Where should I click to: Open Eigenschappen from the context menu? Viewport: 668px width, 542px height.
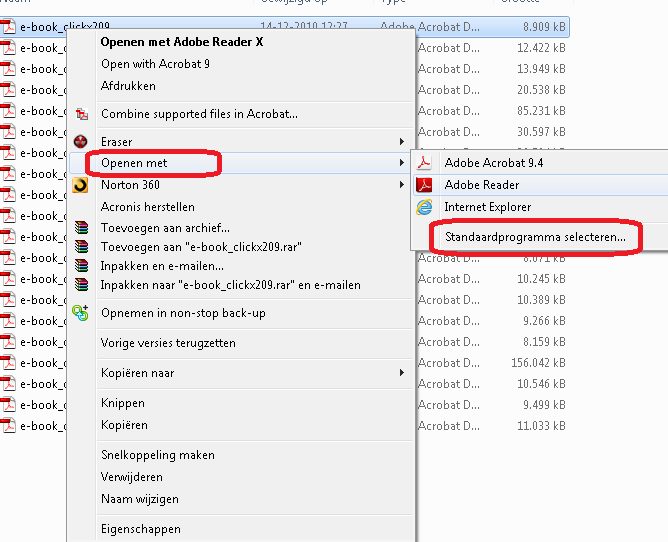(x=141, y=529)
